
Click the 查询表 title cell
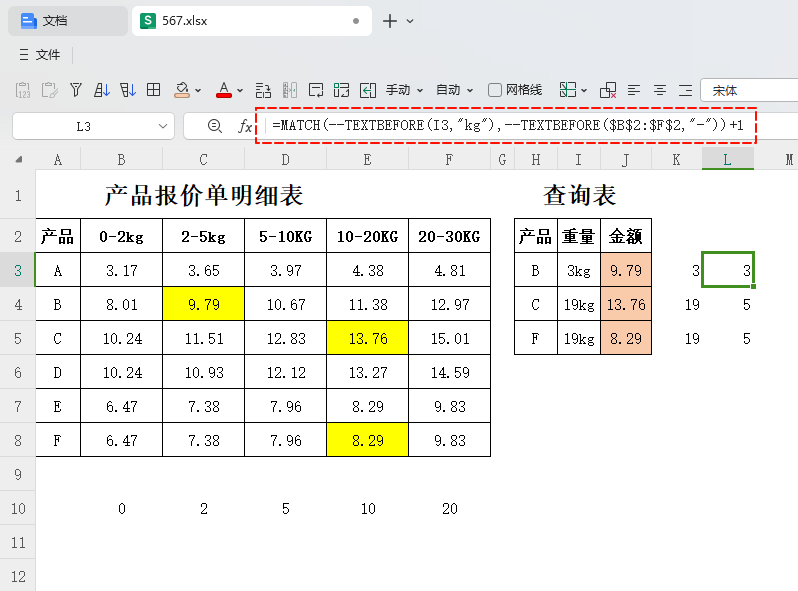[x=579, y=195]
